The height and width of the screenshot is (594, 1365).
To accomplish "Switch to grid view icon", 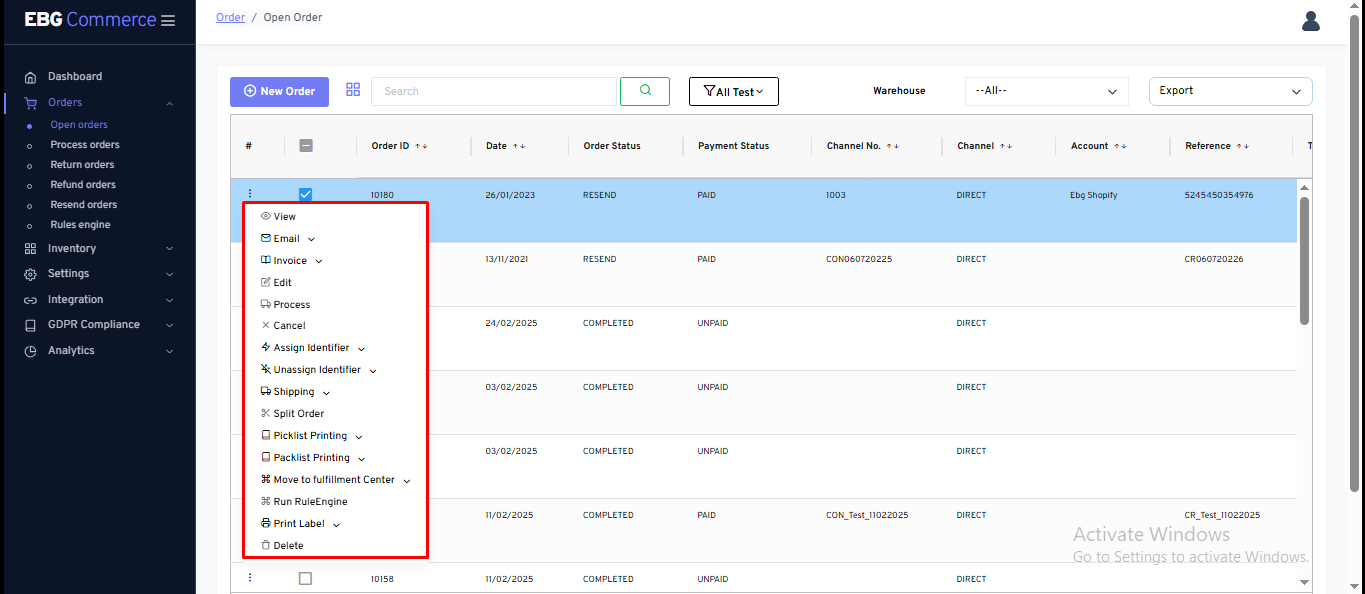I will (x=353, y=90).
